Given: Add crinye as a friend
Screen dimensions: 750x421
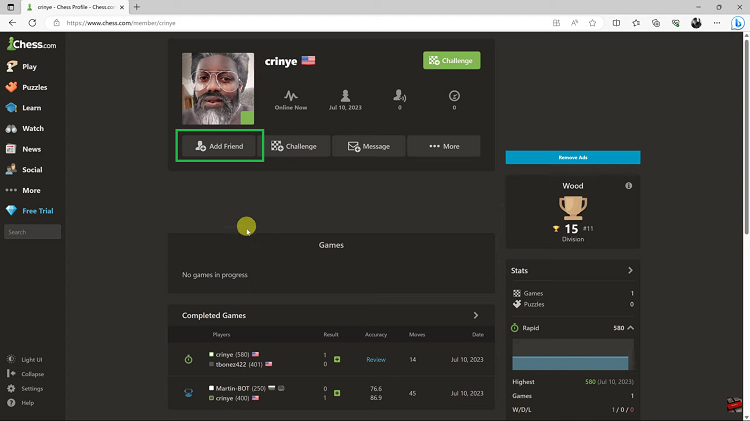Looking at the screenshot, I should pos(219,146).
